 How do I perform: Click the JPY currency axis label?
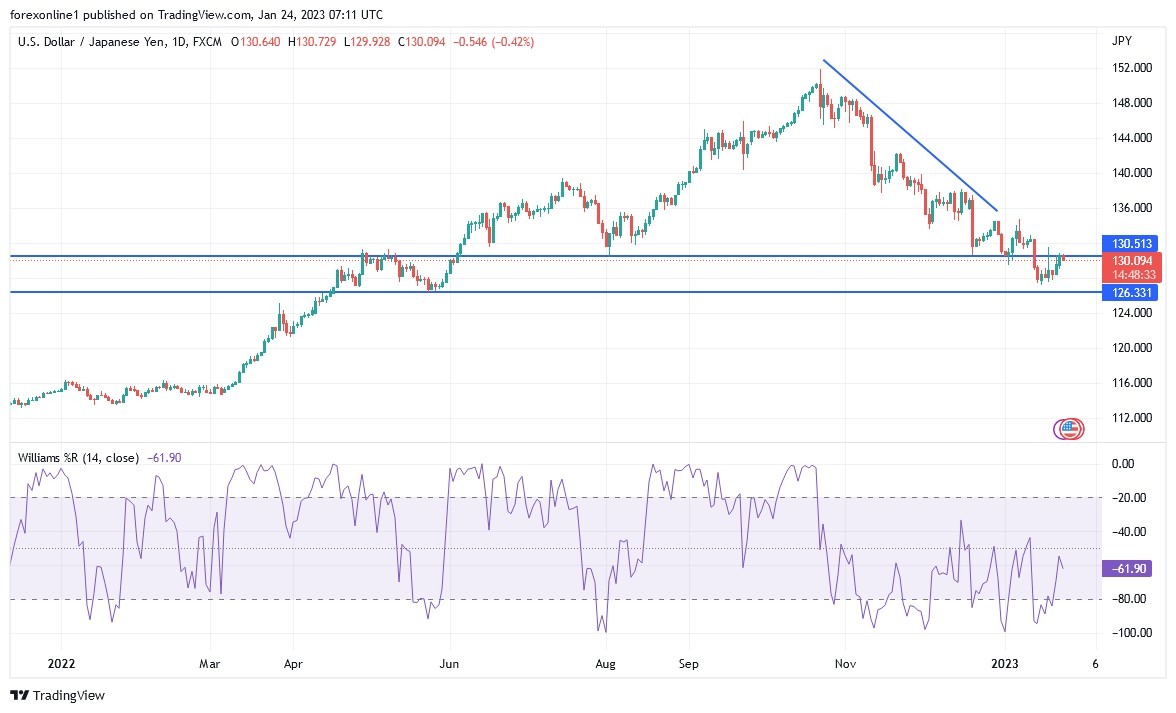(x=1122, y=41)
